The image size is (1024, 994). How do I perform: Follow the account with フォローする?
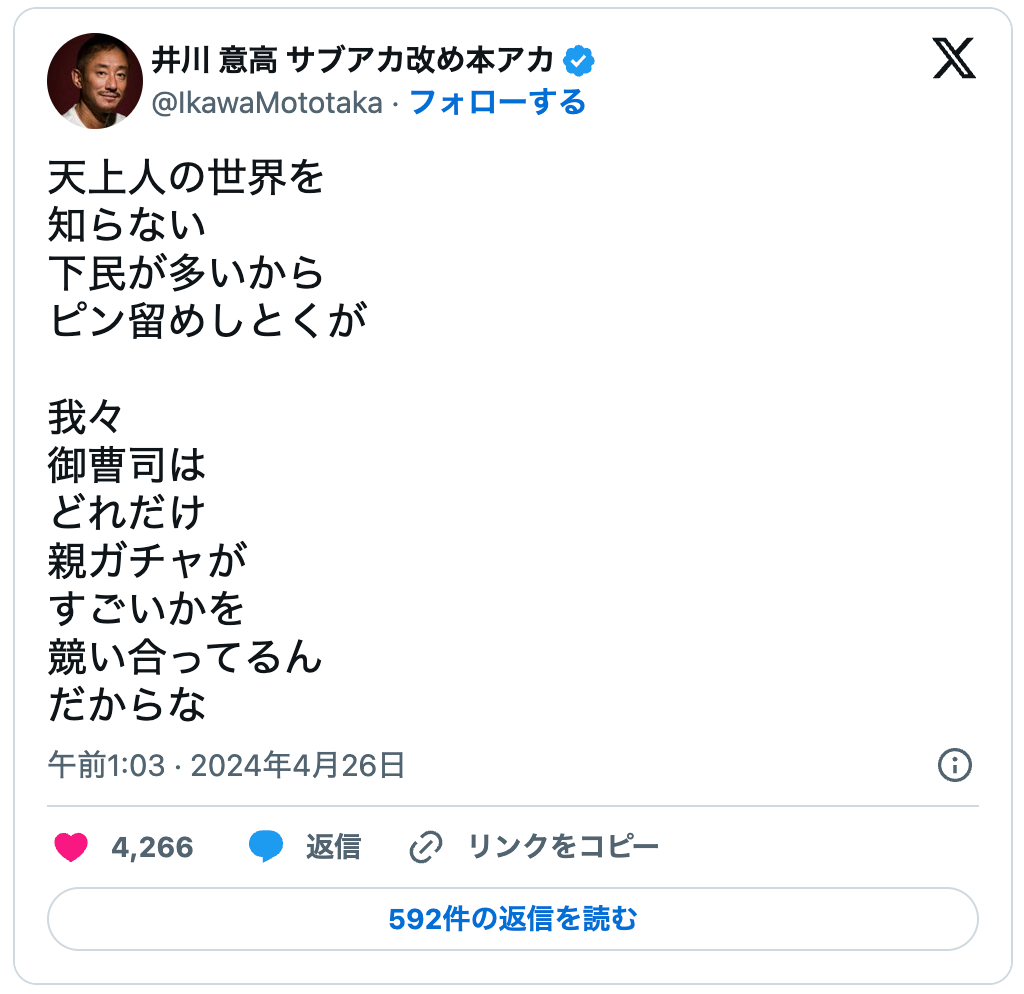click(x=501, y=102)
